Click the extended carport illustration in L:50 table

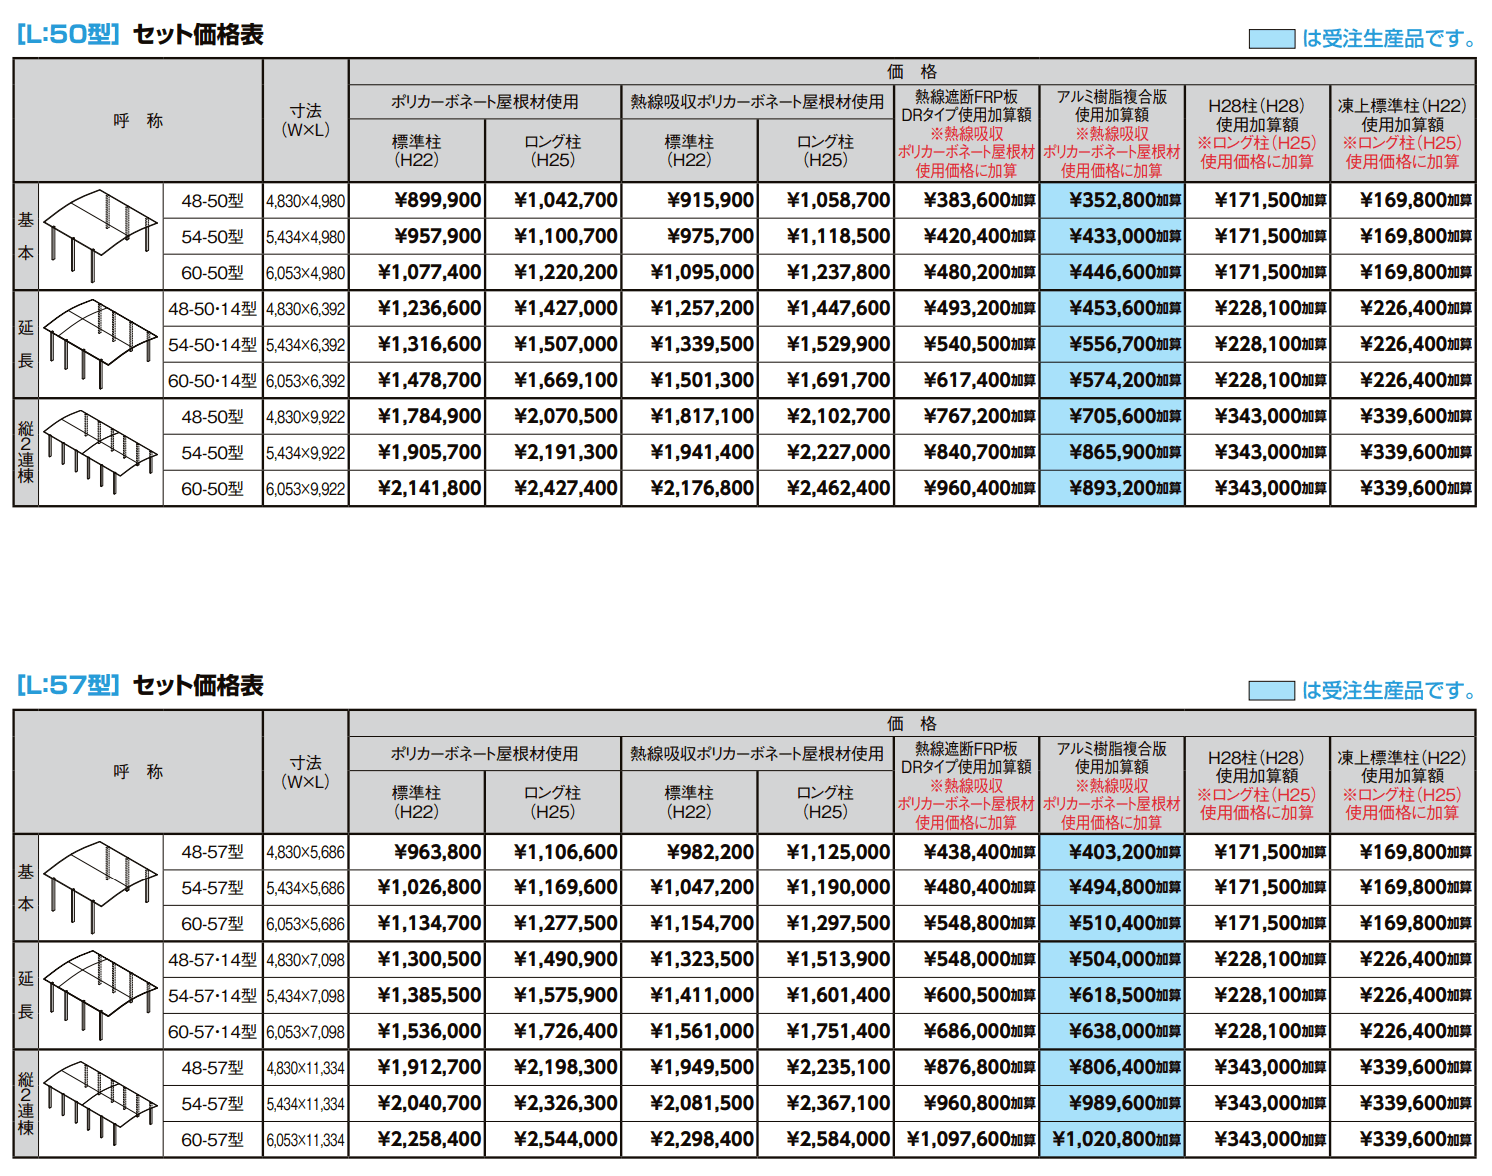100,344
